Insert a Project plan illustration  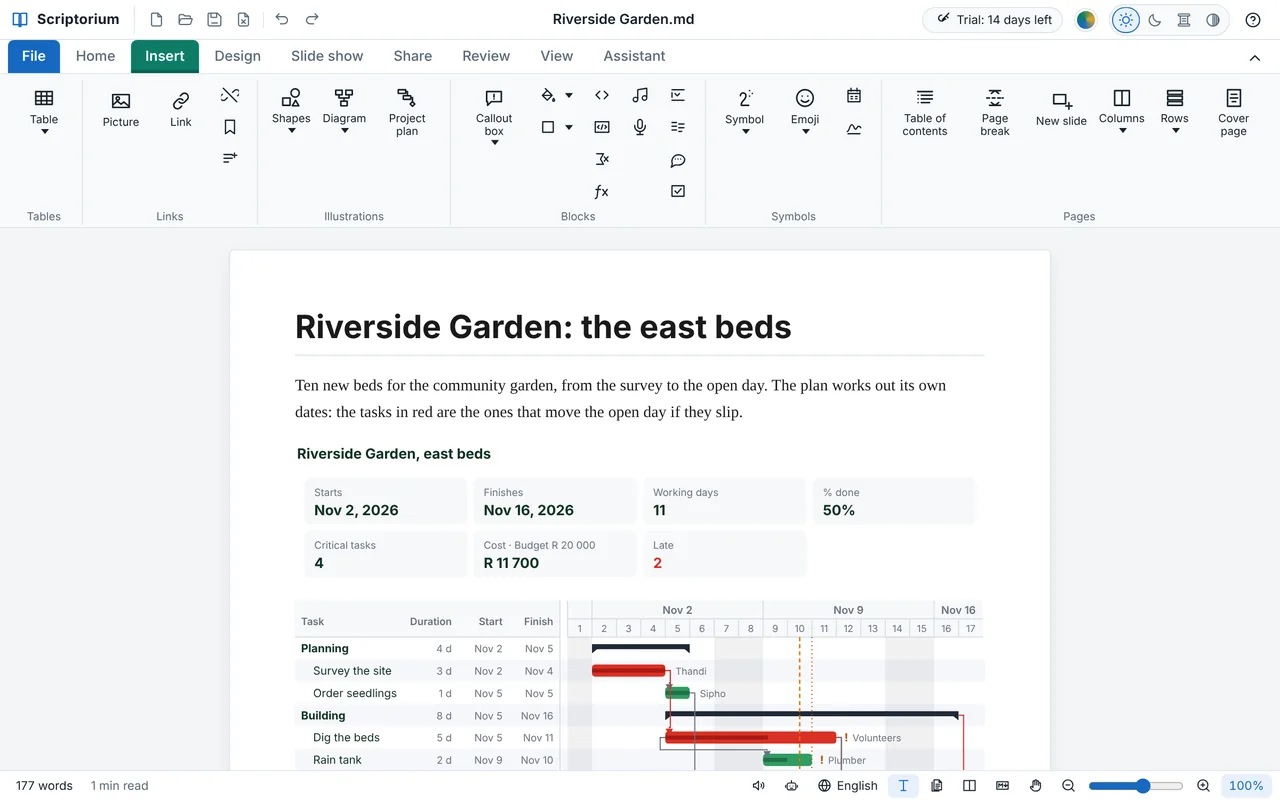coord(406,112)
